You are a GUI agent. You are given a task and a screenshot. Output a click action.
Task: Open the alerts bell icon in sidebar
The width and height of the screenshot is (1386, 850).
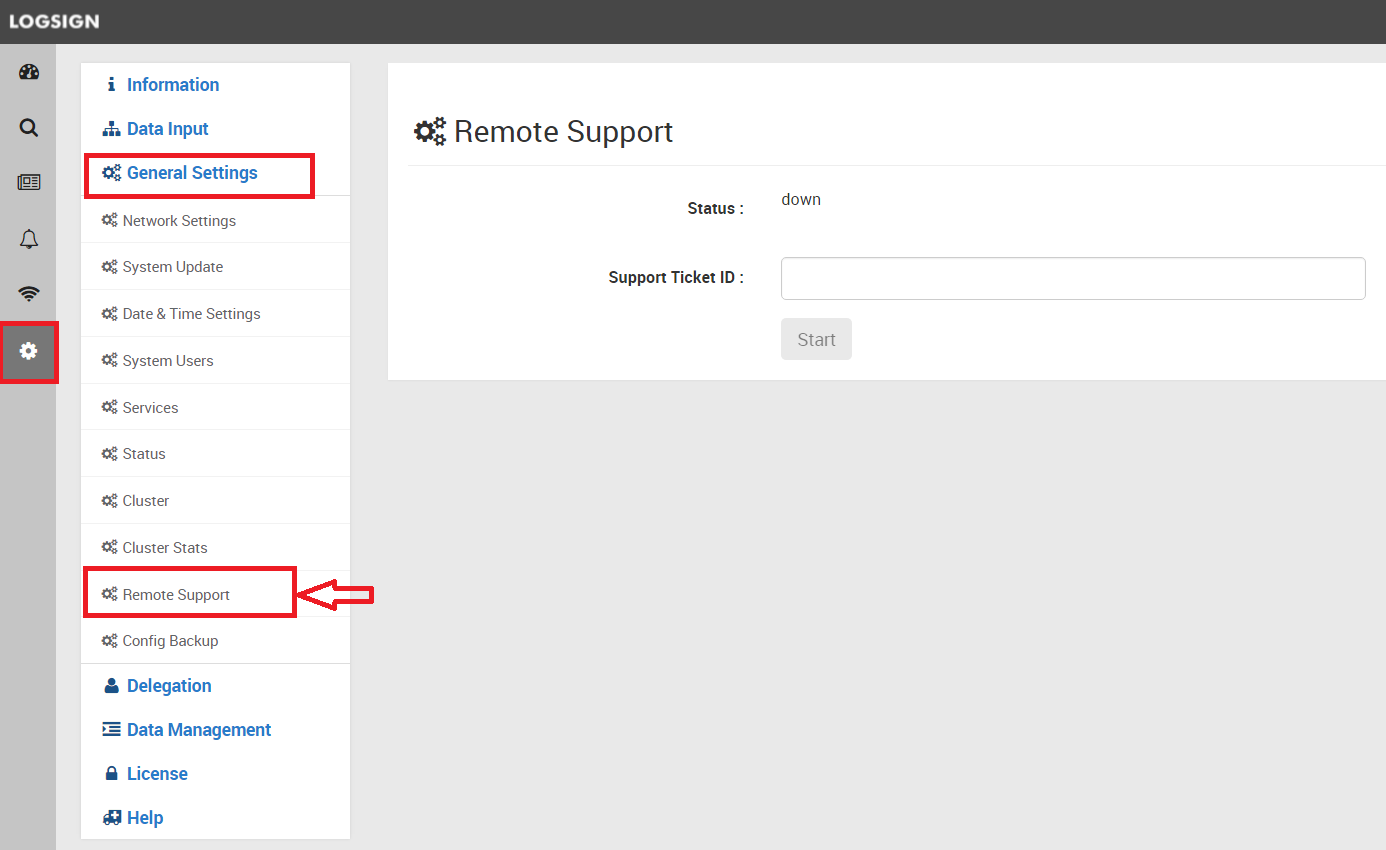(29, 239)
